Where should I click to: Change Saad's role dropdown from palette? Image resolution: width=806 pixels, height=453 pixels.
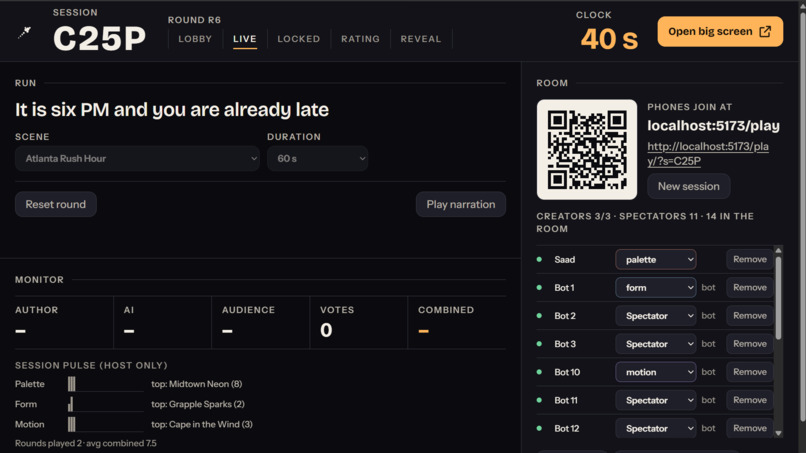pyautogui.click(x=656, y=259)
